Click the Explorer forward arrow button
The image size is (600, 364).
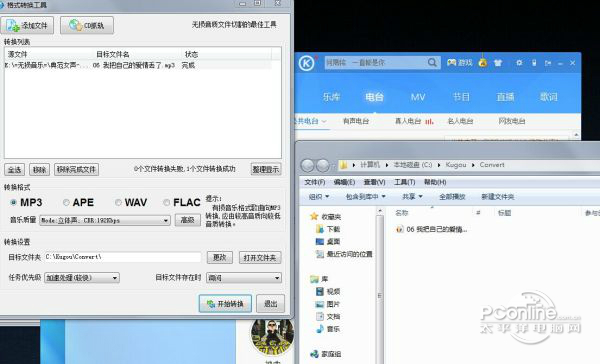coord(323,165)
